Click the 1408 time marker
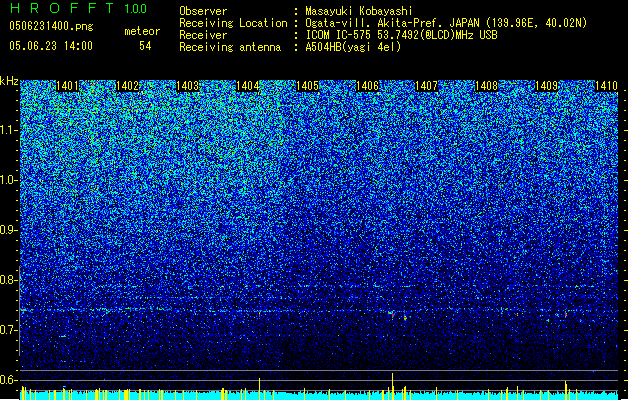 click(x=486, y=86)
